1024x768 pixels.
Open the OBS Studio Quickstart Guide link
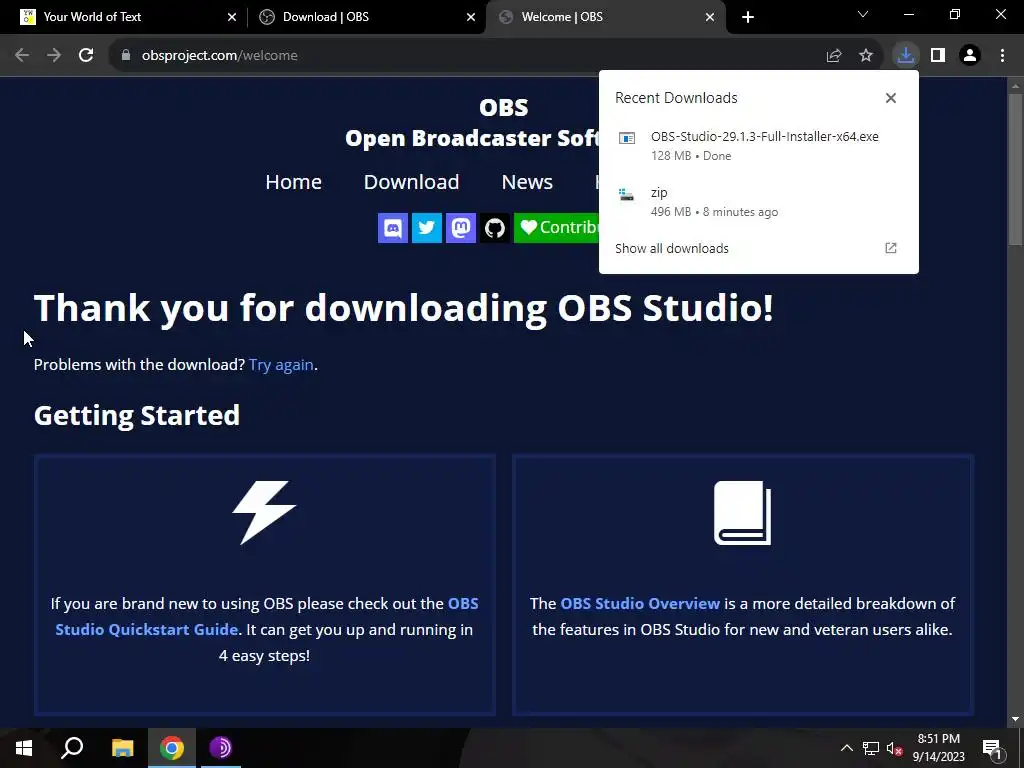pos(266,616)
